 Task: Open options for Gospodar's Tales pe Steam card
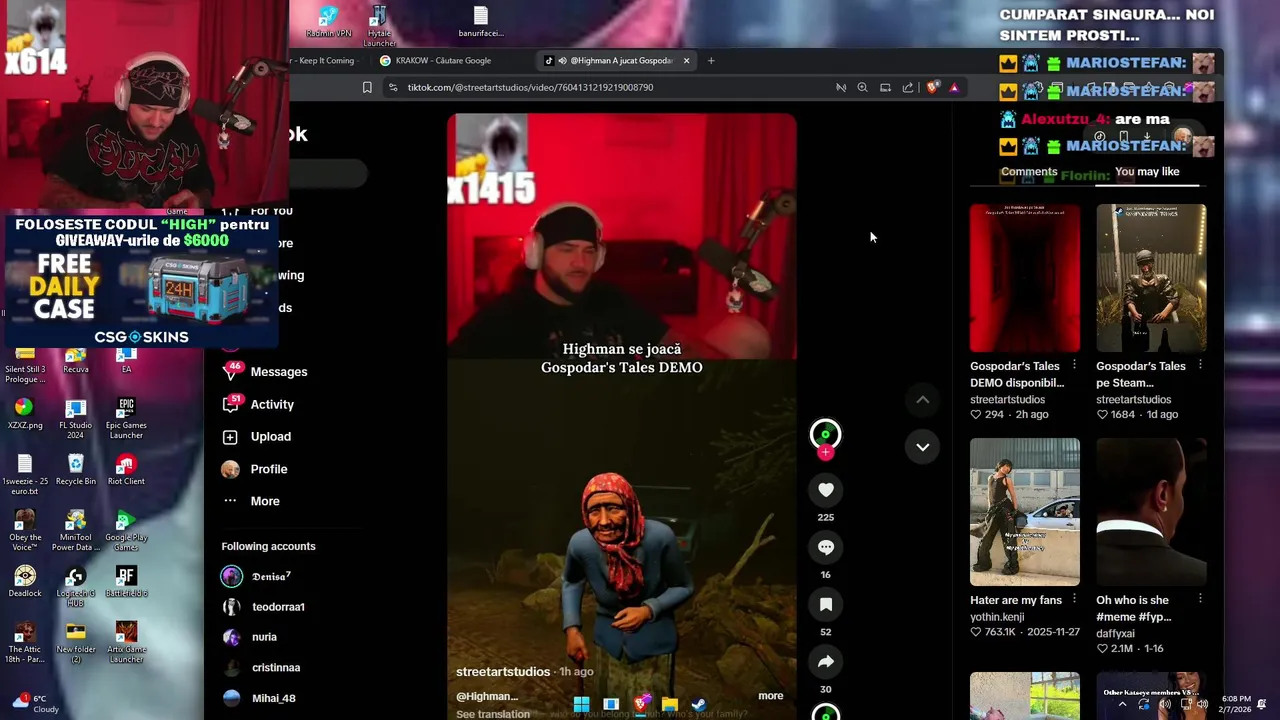pyautogui.click(x=1200, y=365)
